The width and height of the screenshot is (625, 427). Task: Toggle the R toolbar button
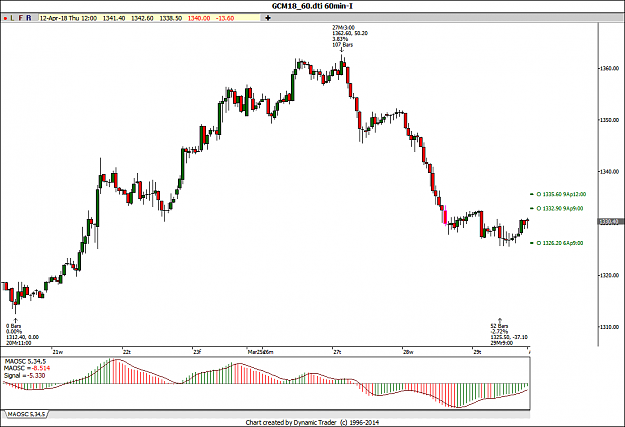point(29,18)
